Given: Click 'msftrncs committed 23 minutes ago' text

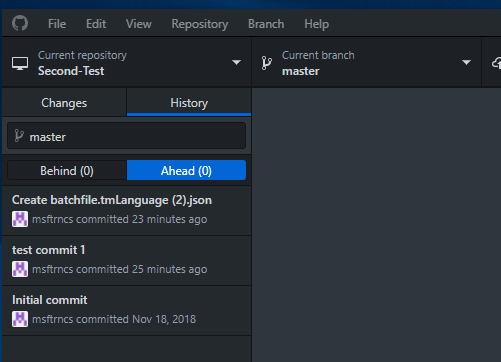Looking at the screenshot, I should tap(120, 219).
